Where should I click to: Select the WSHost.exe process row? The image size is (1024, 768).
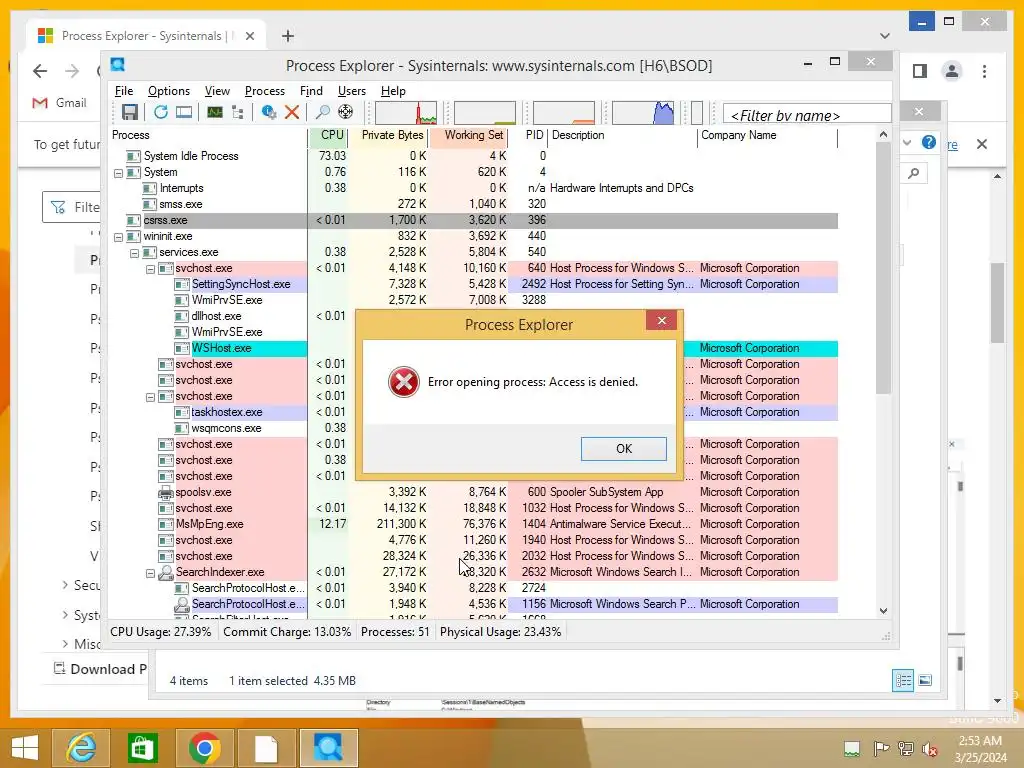pyautogui.click(x=473, y=348)
